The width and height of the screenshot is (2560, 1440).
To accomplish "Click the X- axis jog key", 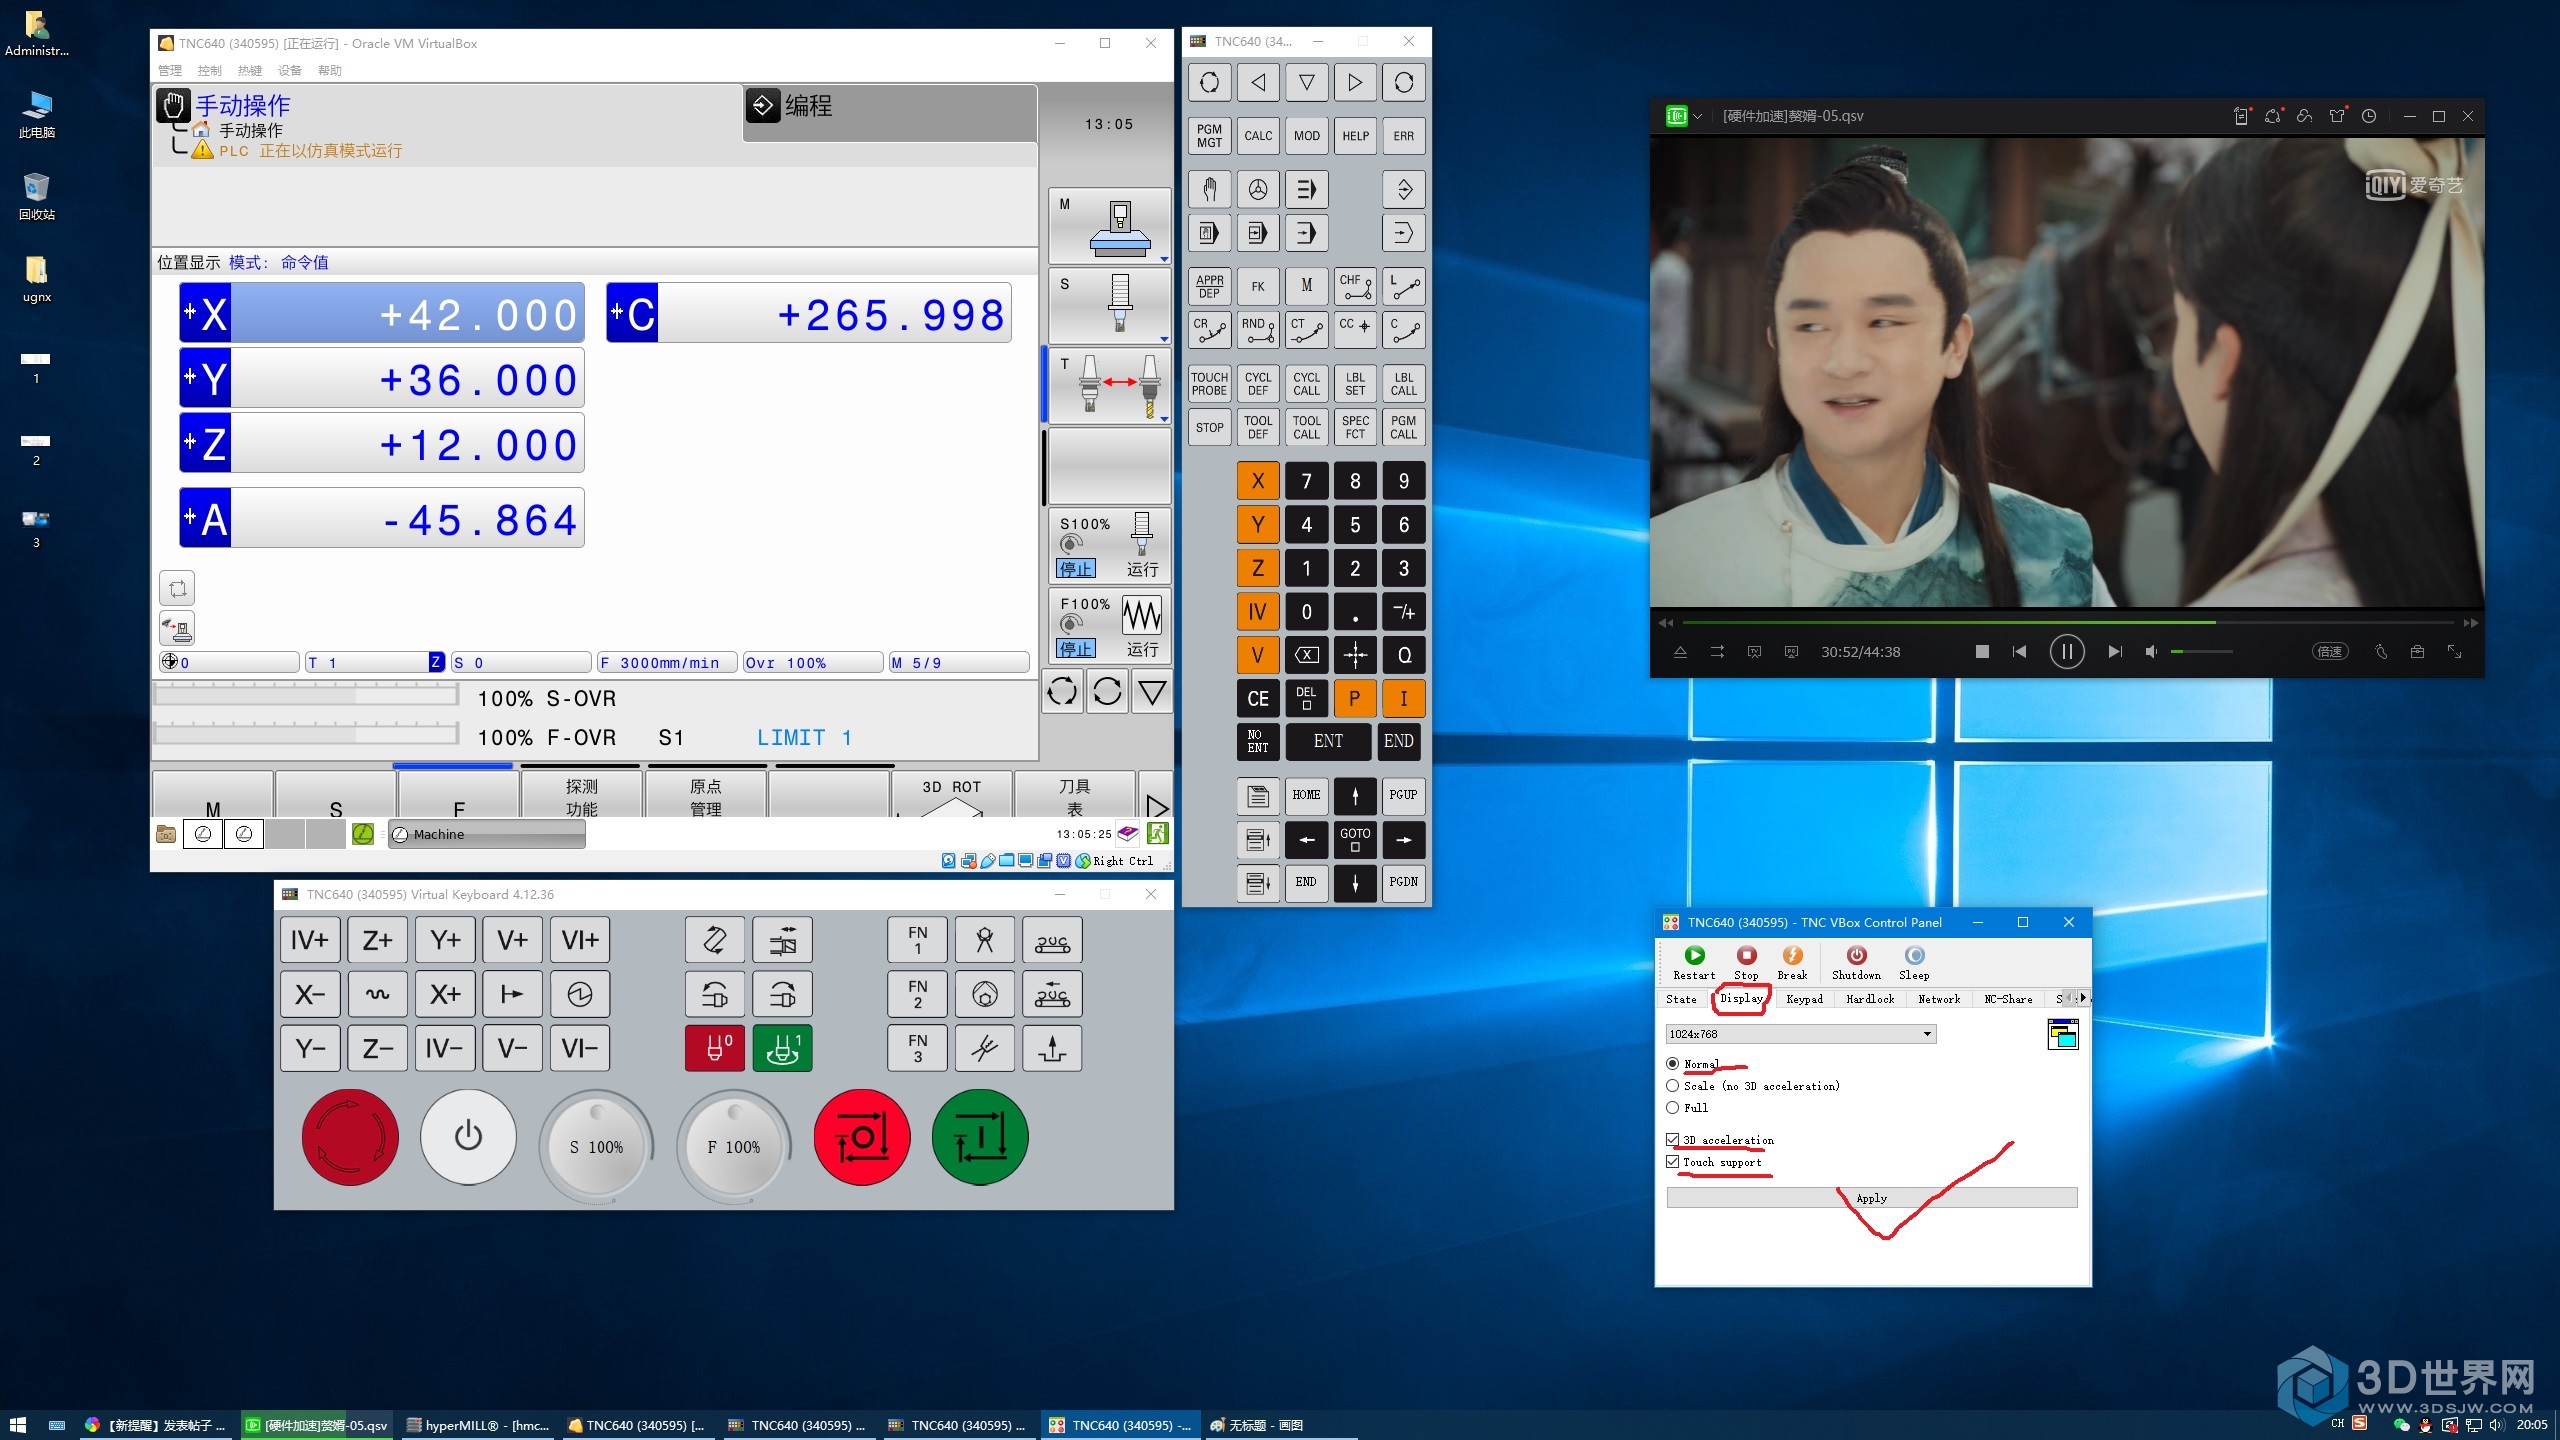I will [310, 994].
